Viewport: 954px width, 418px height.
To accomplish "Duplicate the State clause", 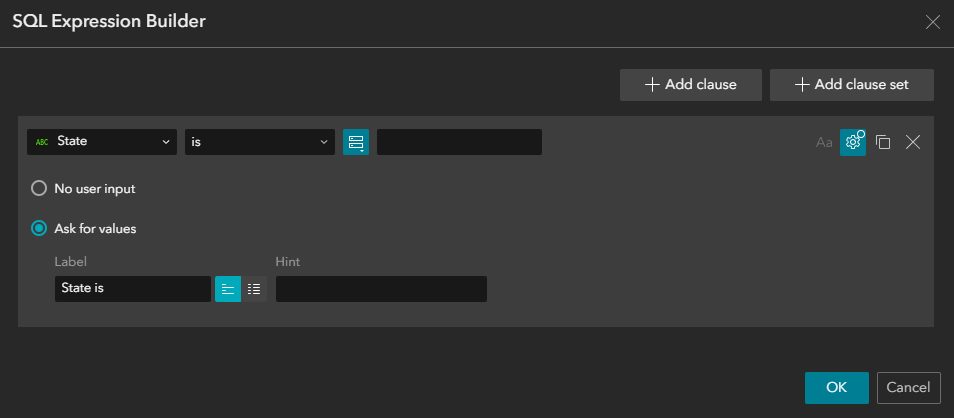I will [883, 142].
